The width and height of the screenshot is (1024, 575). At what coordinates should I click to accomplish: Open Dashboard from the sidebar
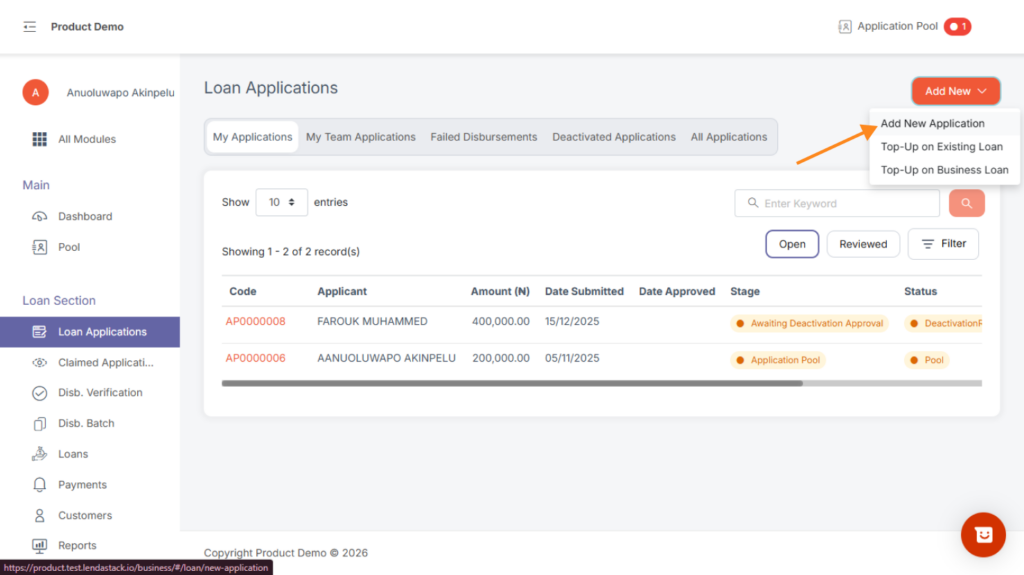[84, 216]
